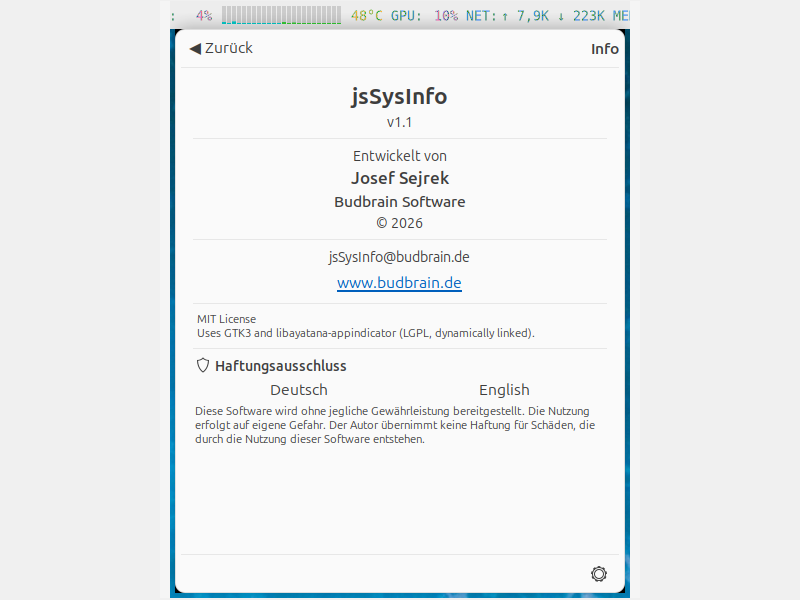
Task: Click the NET download arrow indicator
Action: (x=560, y=16)
